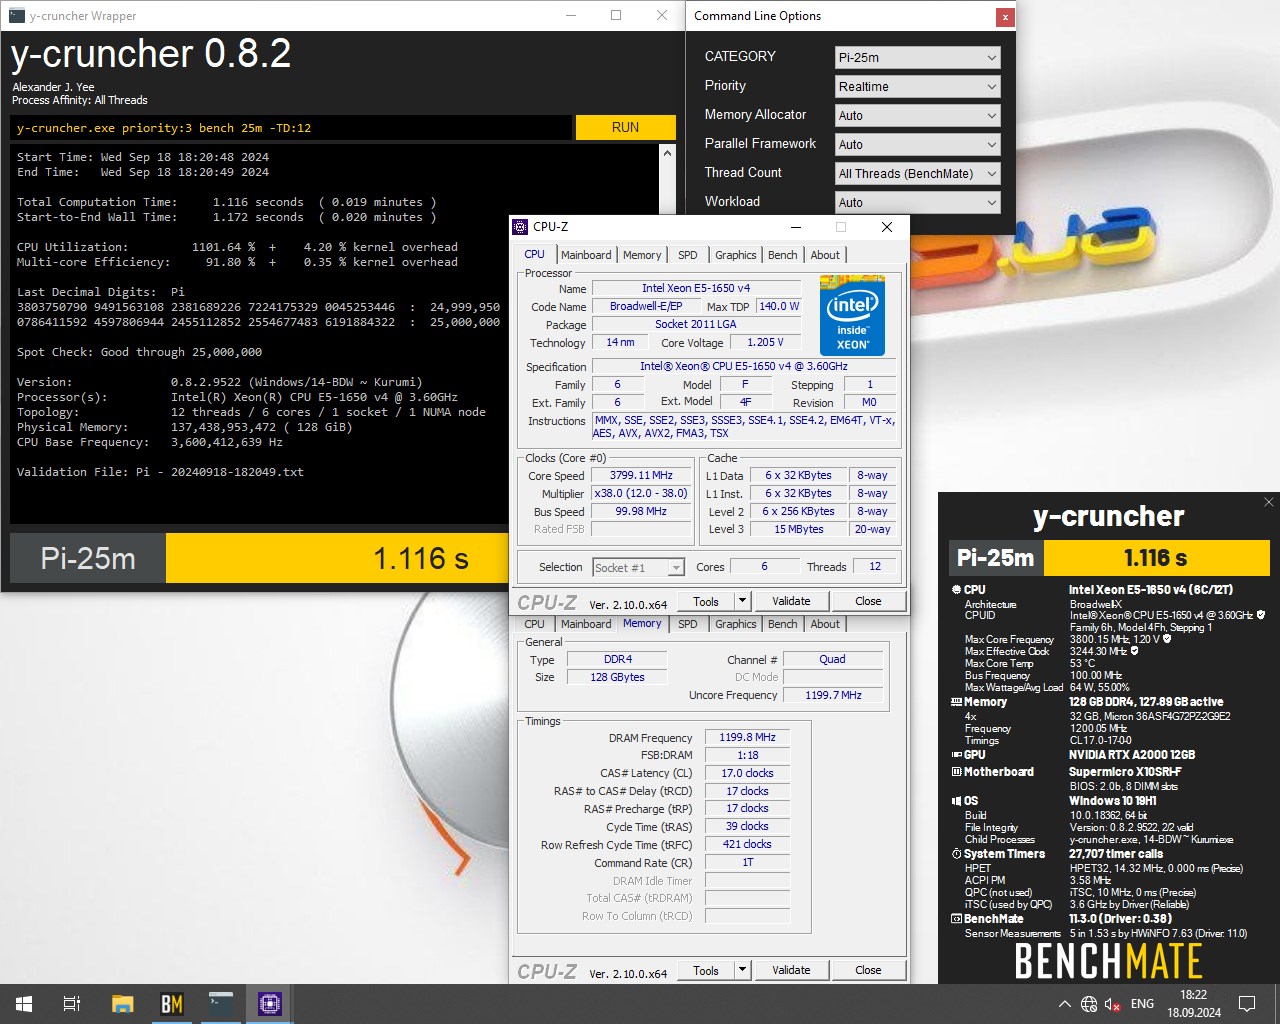Select the Mainboard tab in upper CPU-Z
1280x1024 pixels.
[586, 255]
